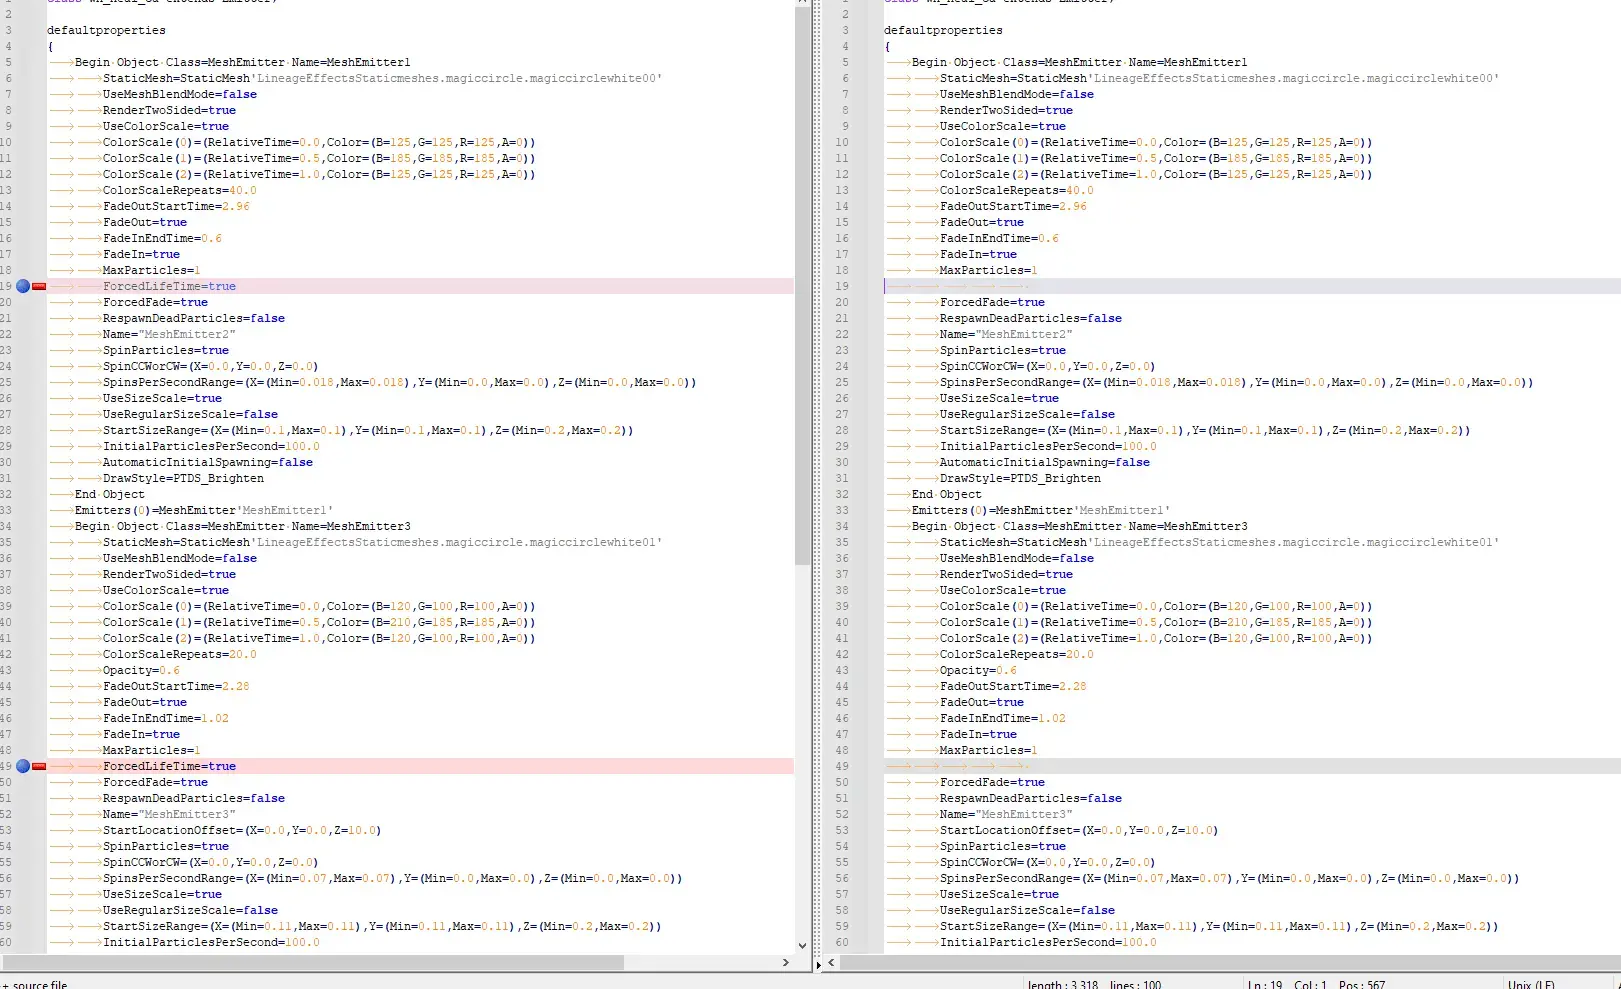
Task: Click highlighted 'ForcedLifeTime=true' on left line 19
Action: tap(169, 286)
